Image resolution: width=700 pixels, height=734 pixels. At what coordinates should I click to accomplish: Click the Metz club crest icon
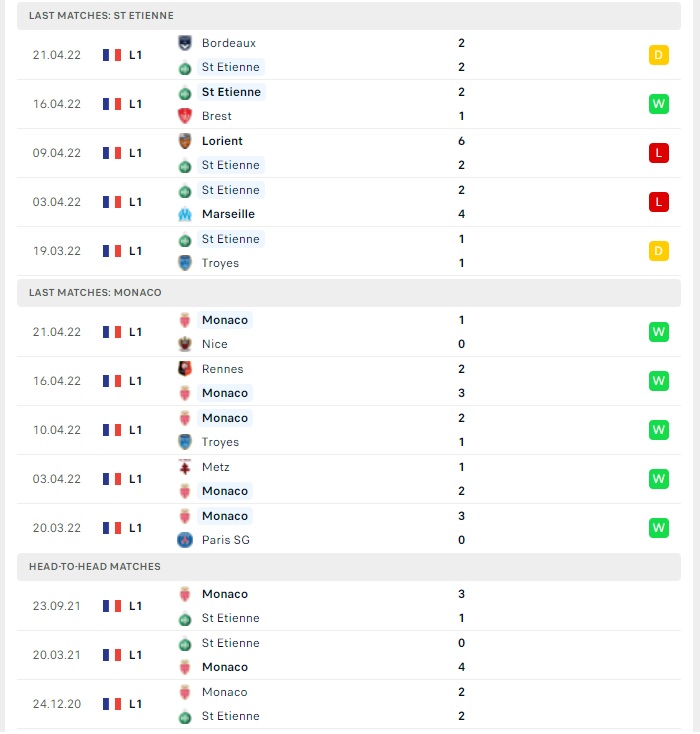point(185,467)
